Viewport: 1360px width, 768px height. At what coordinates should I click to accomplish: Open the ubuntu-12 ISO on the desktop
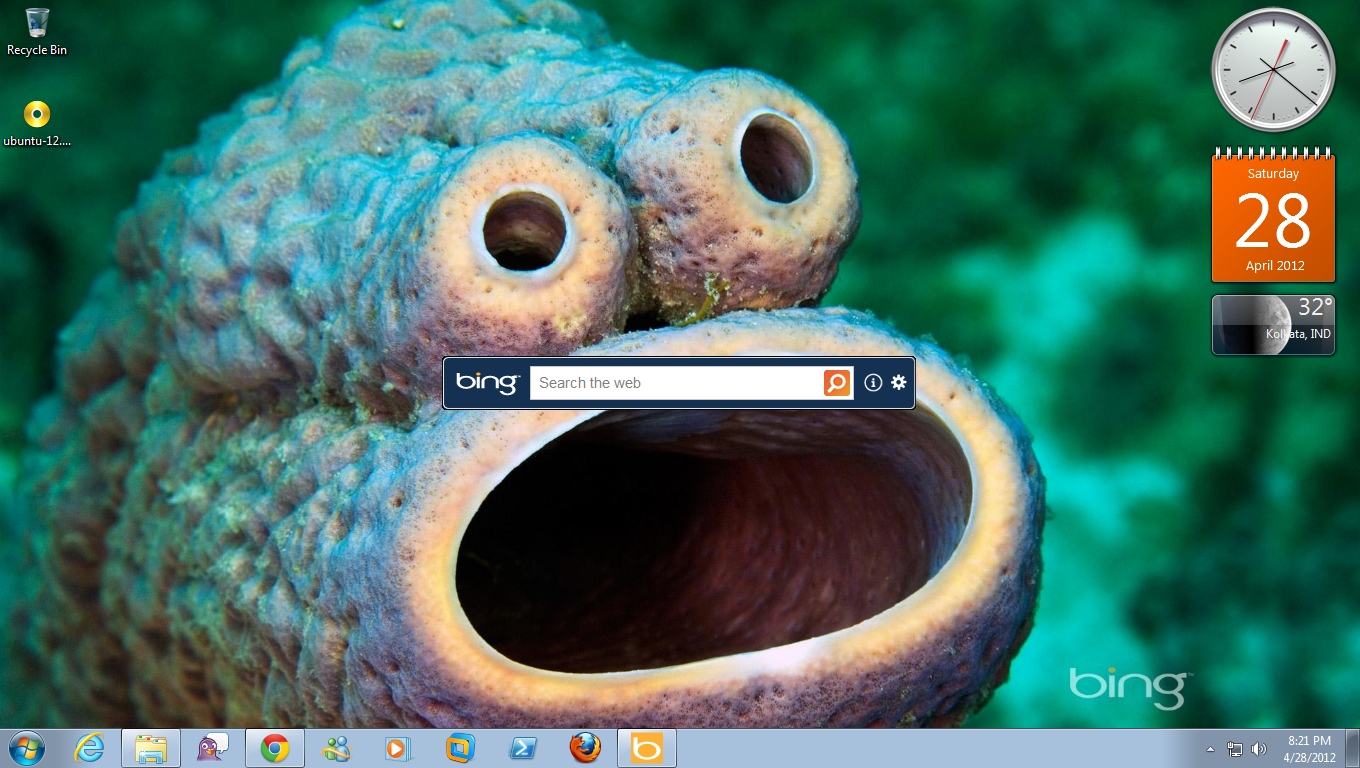[37, 115]
